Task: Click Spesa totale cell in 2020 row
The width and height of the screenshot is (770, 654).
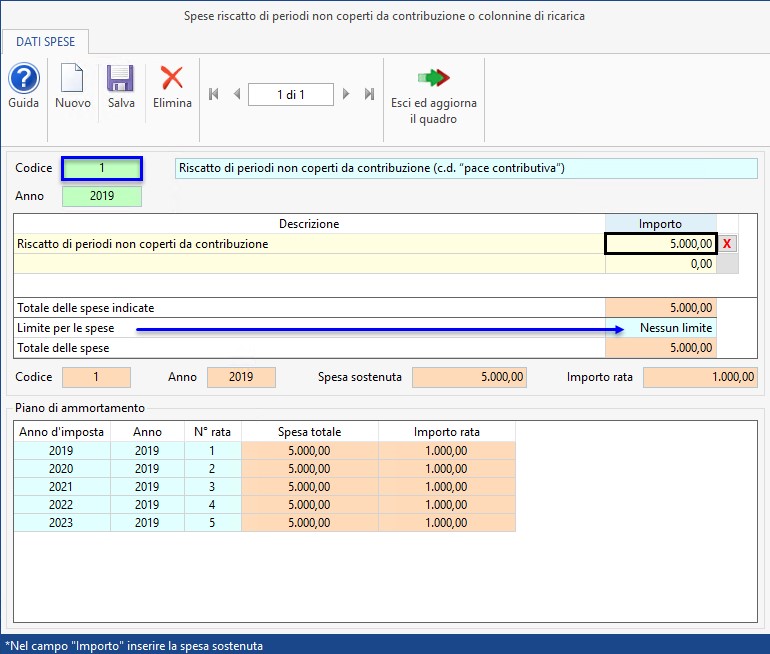Action: 309,469
